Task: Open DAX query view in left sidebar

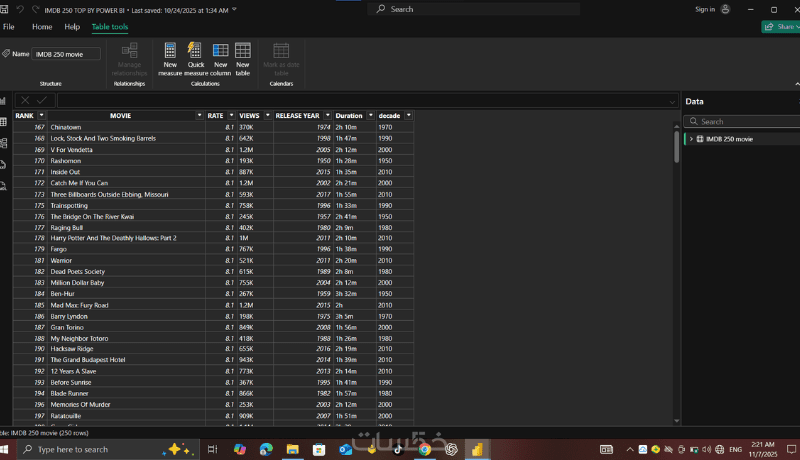Action: click(3, 165)
